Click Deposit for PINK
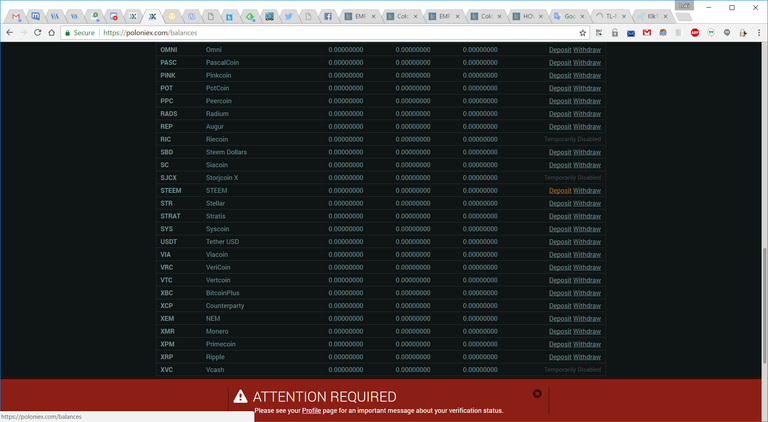This screenshot has height=422, width=768. 560,75
